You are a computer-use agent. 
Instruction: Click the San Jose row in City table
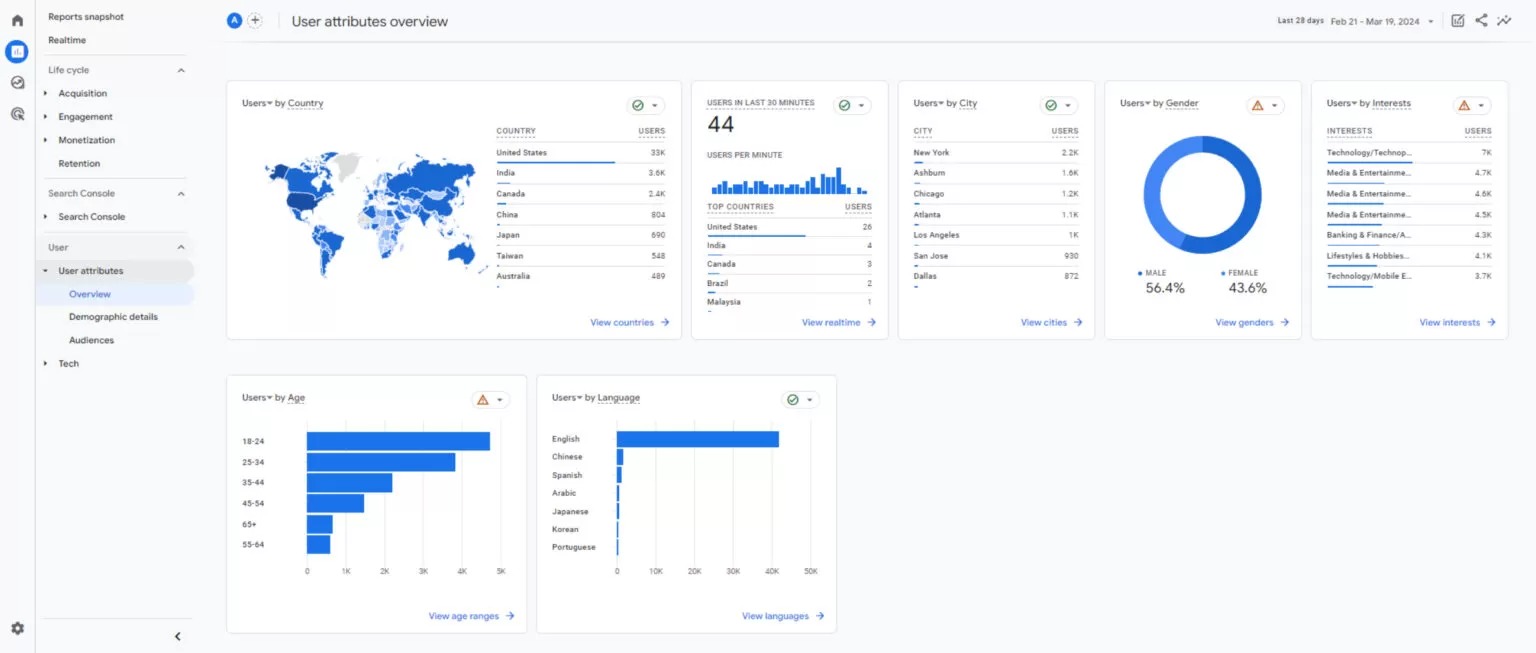[996, 256]
